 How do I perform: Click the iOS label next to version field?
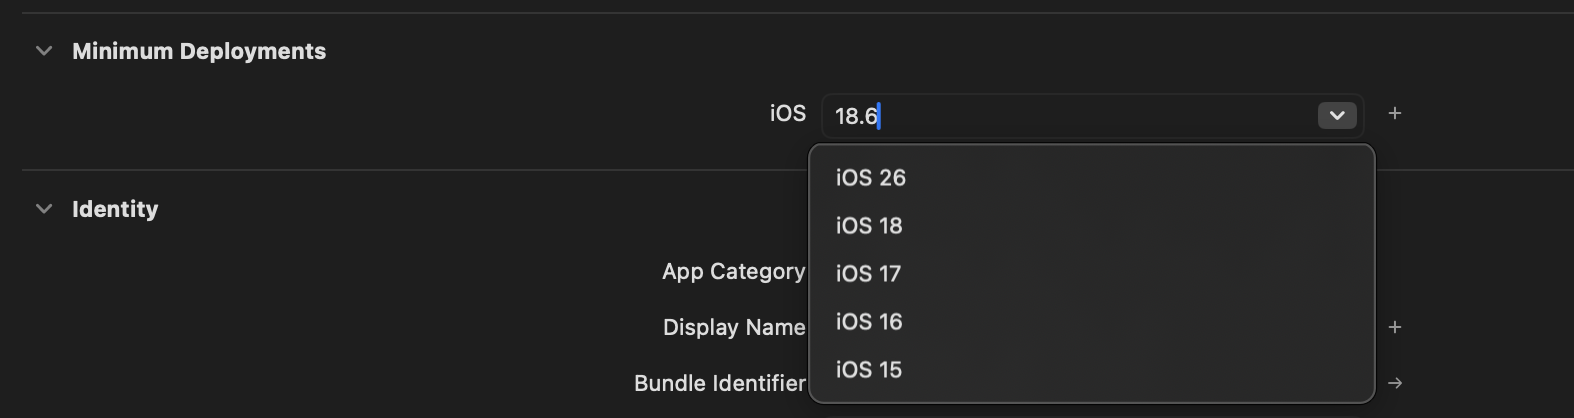pyautogui.click(x=788, y=114)
